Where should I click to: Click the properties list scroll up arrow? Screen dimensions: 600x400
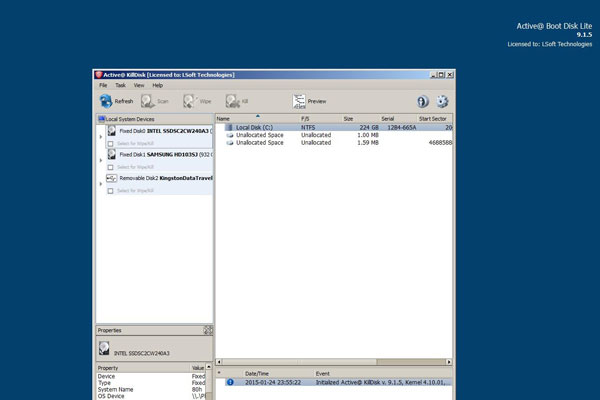[209, 367]
